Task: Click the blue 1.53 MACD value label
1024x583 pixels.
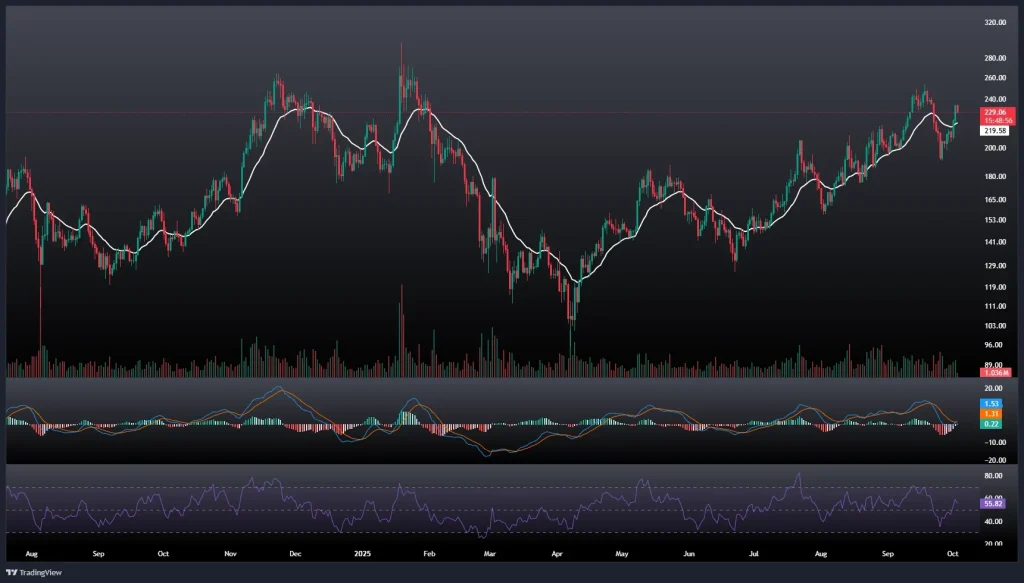Action: tap(965, 403)
